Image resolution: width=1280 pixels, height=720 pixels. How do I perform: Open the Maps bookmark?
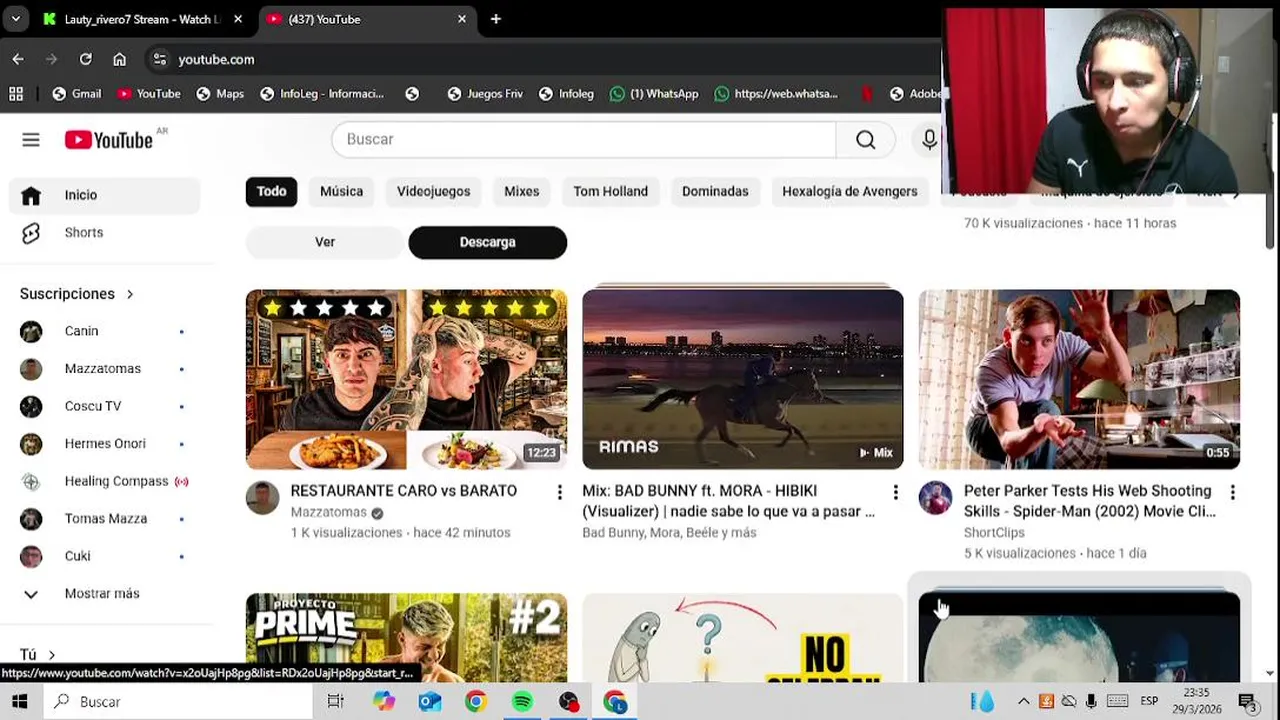pyautogui.click(x=220, y=93)
